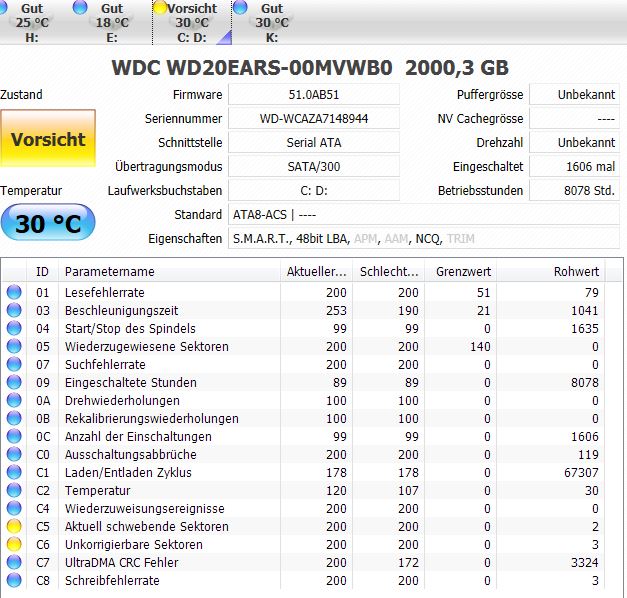The image size is (627, 598).
Task: Click the yellow status icon on C: D: tab
Action: pos(160,8)
